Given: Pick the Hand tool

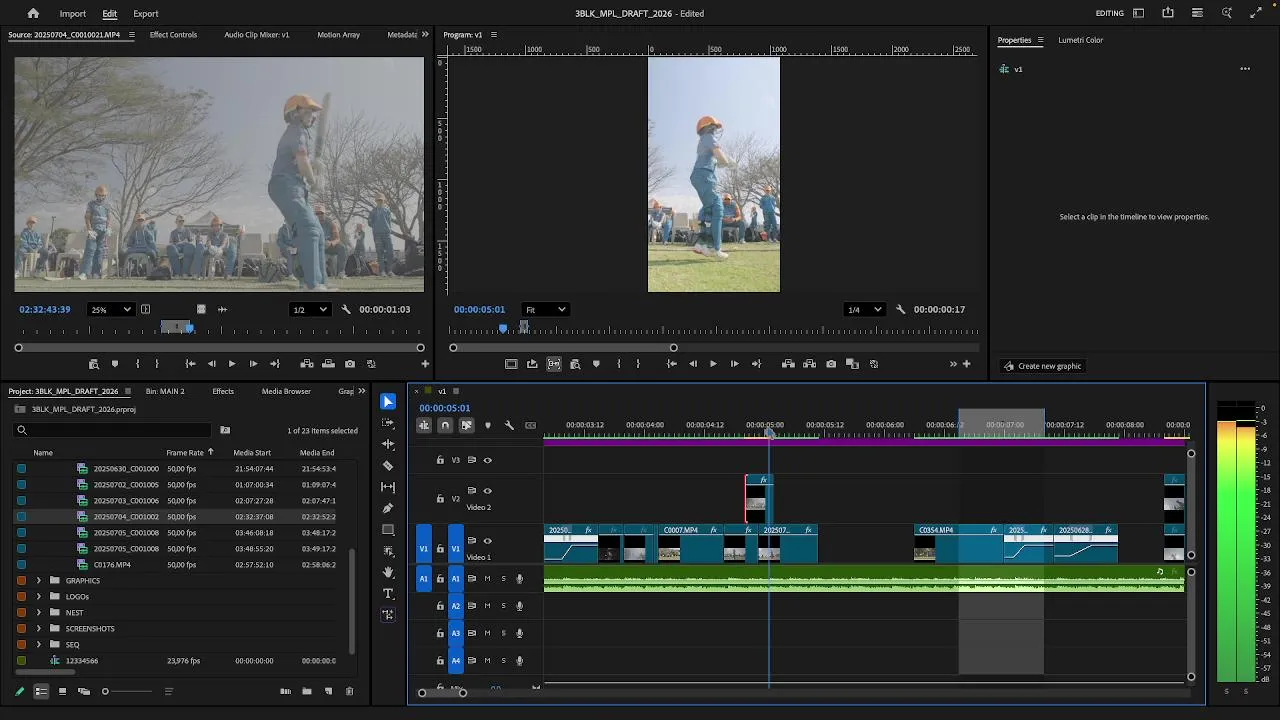Looking at the screenshot, I should (388, 572).
